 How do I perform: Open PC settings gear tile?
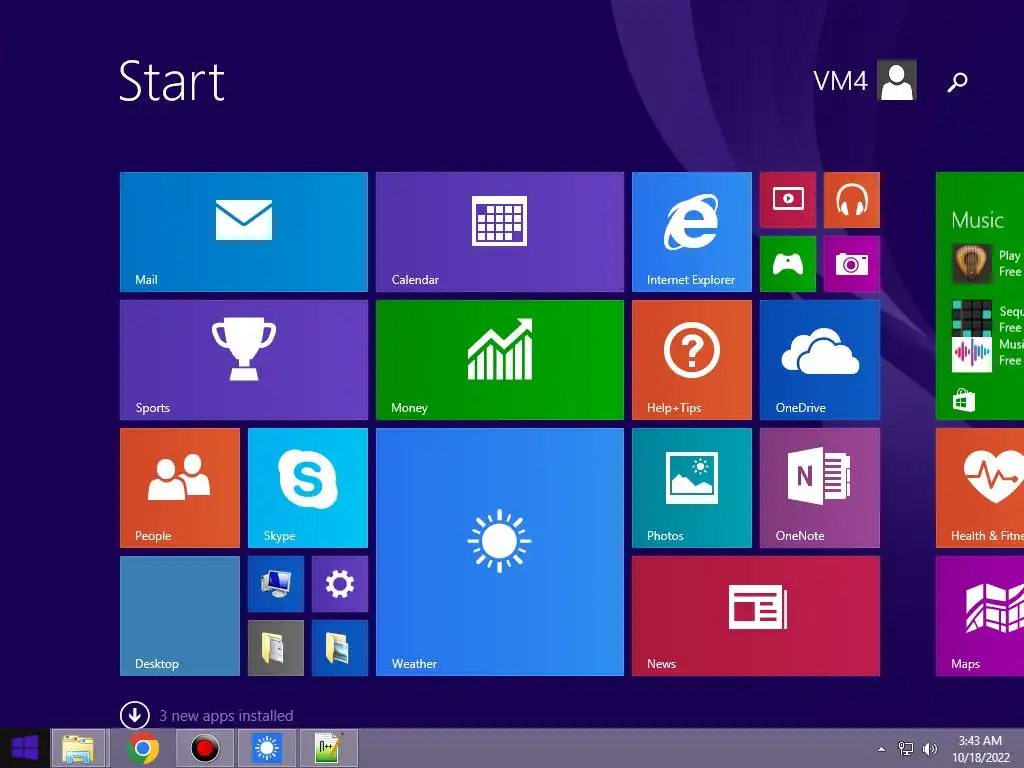pyautogui.click(x=340, y=584)
